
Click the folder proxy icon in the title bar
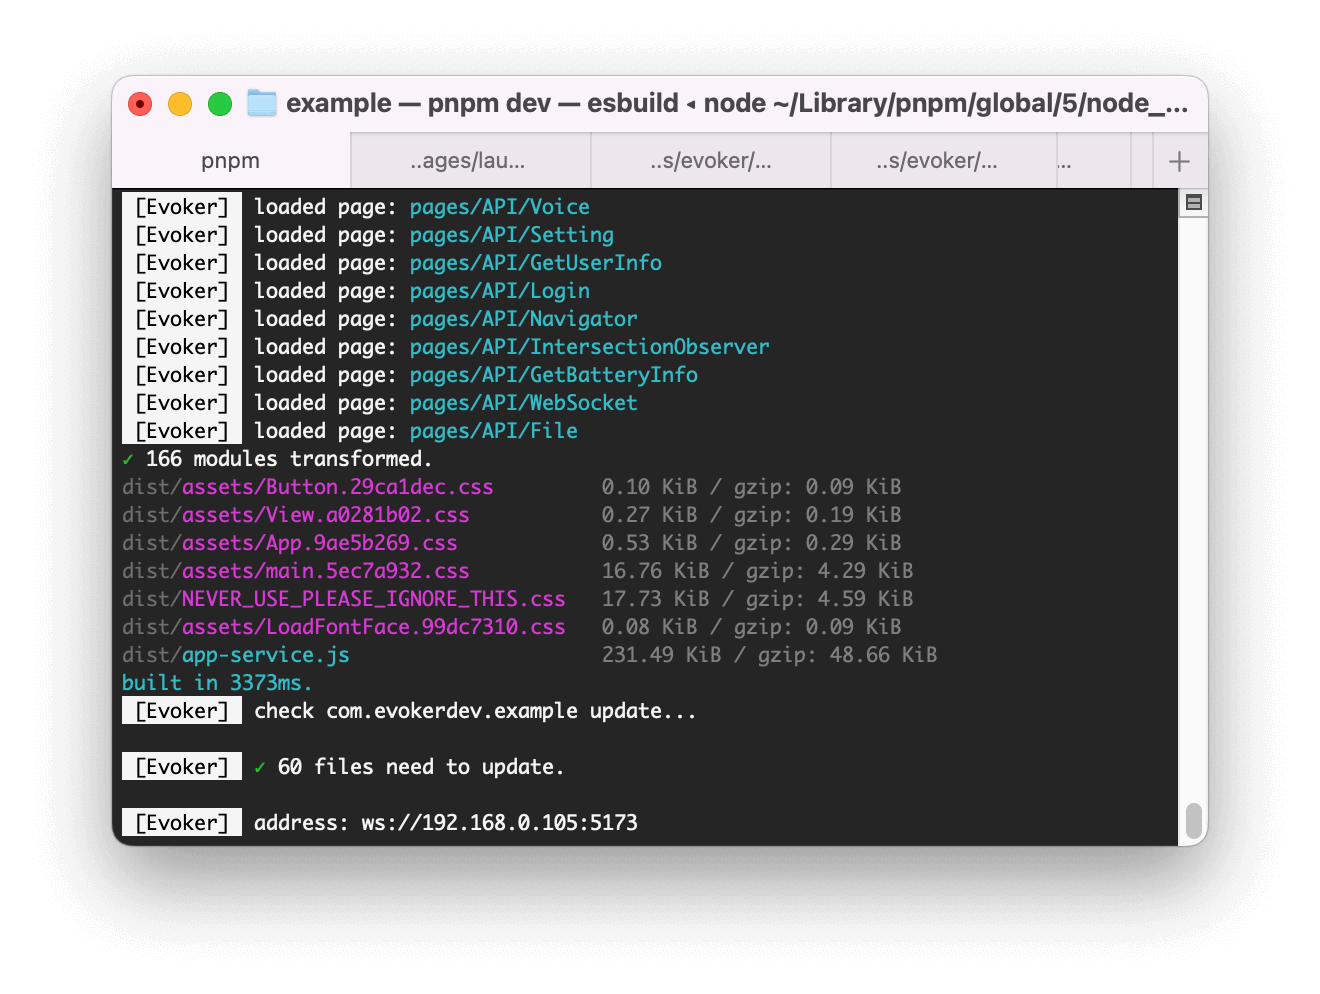coord(262,103)
